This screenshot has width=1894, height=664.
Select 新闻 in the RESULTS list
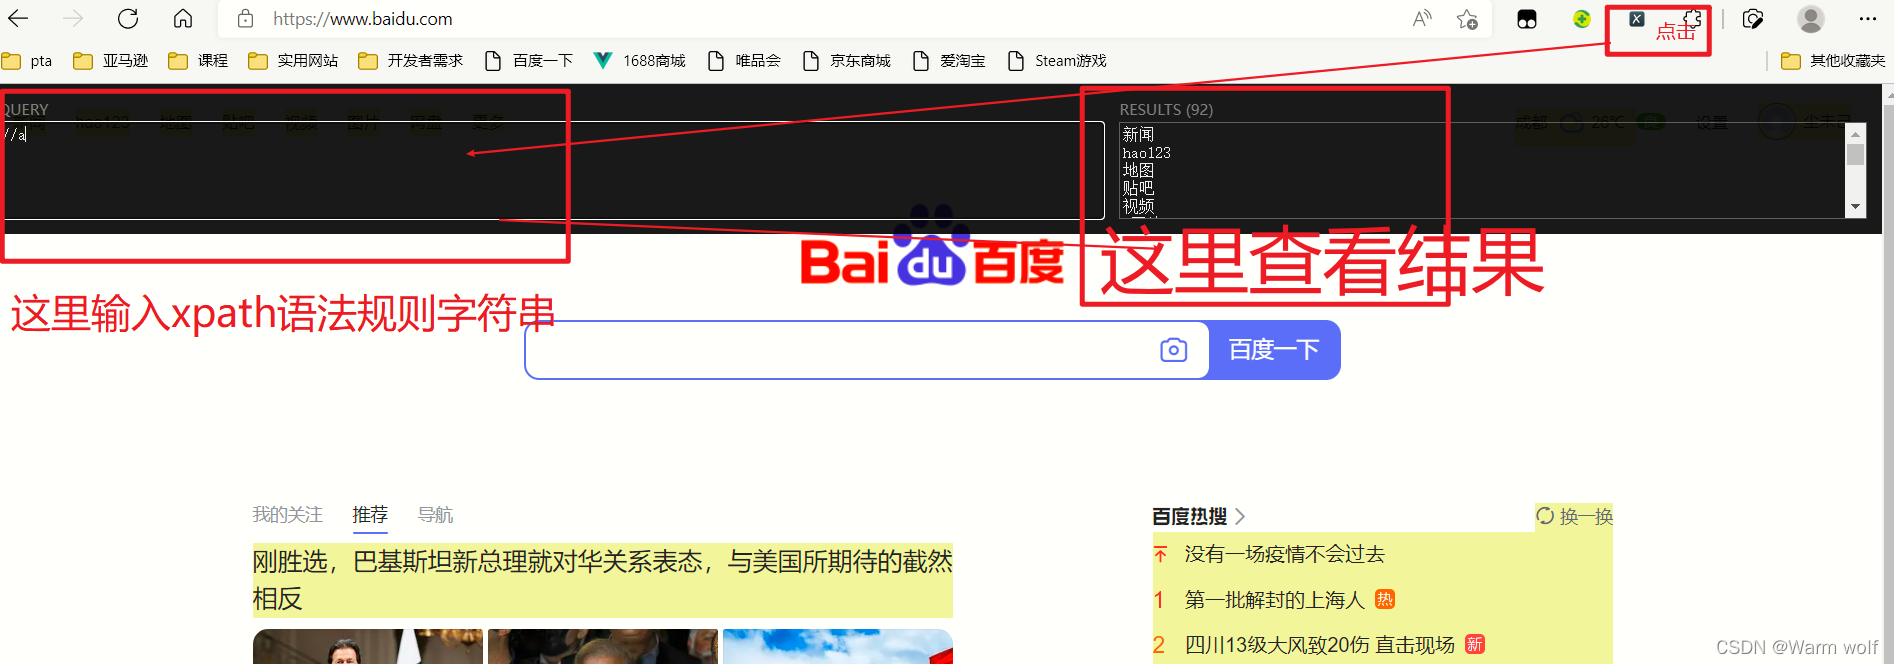point(1138,134)
